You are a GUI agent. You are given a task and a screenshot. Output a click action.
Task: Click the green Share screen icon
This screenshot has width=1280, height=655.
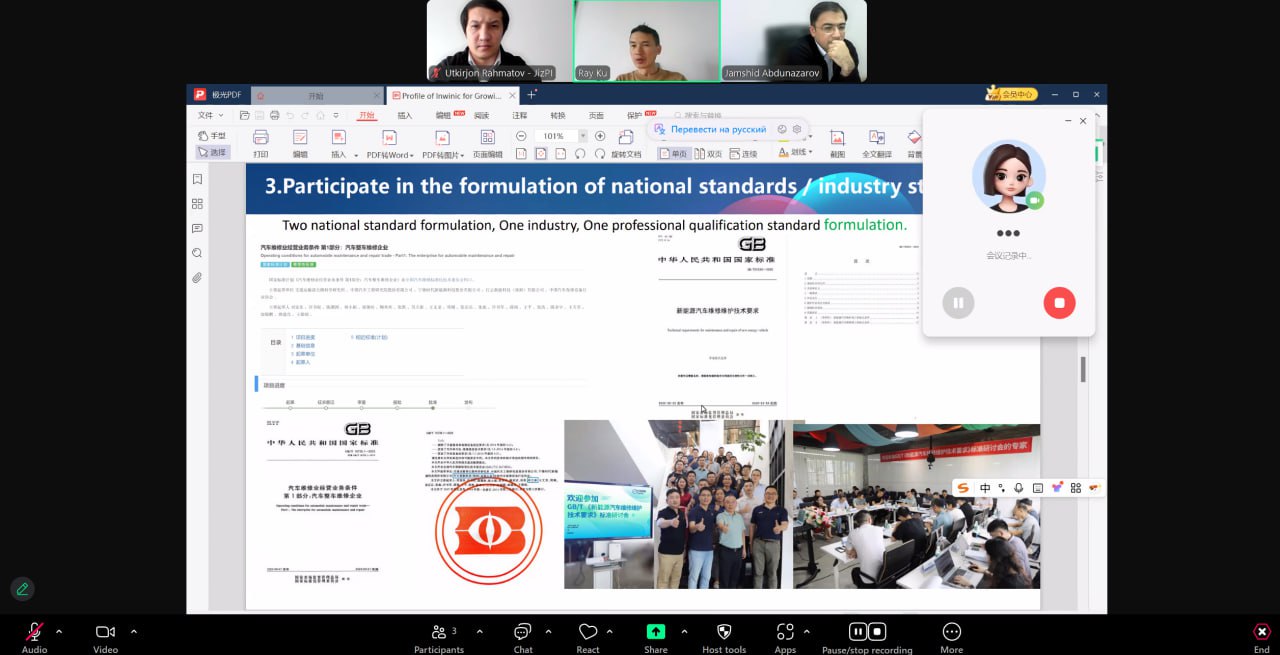pos(656,631)
